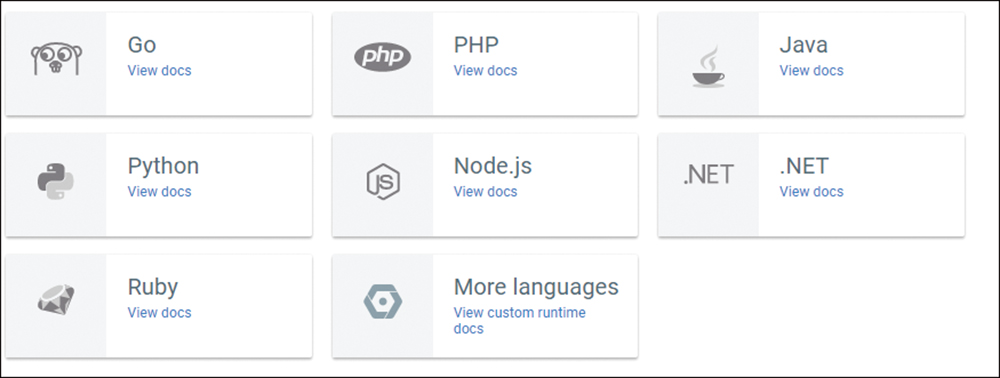Select the Node.js card title
The height and width of the screenshot is (378, 1000).
tap(492, 166)
